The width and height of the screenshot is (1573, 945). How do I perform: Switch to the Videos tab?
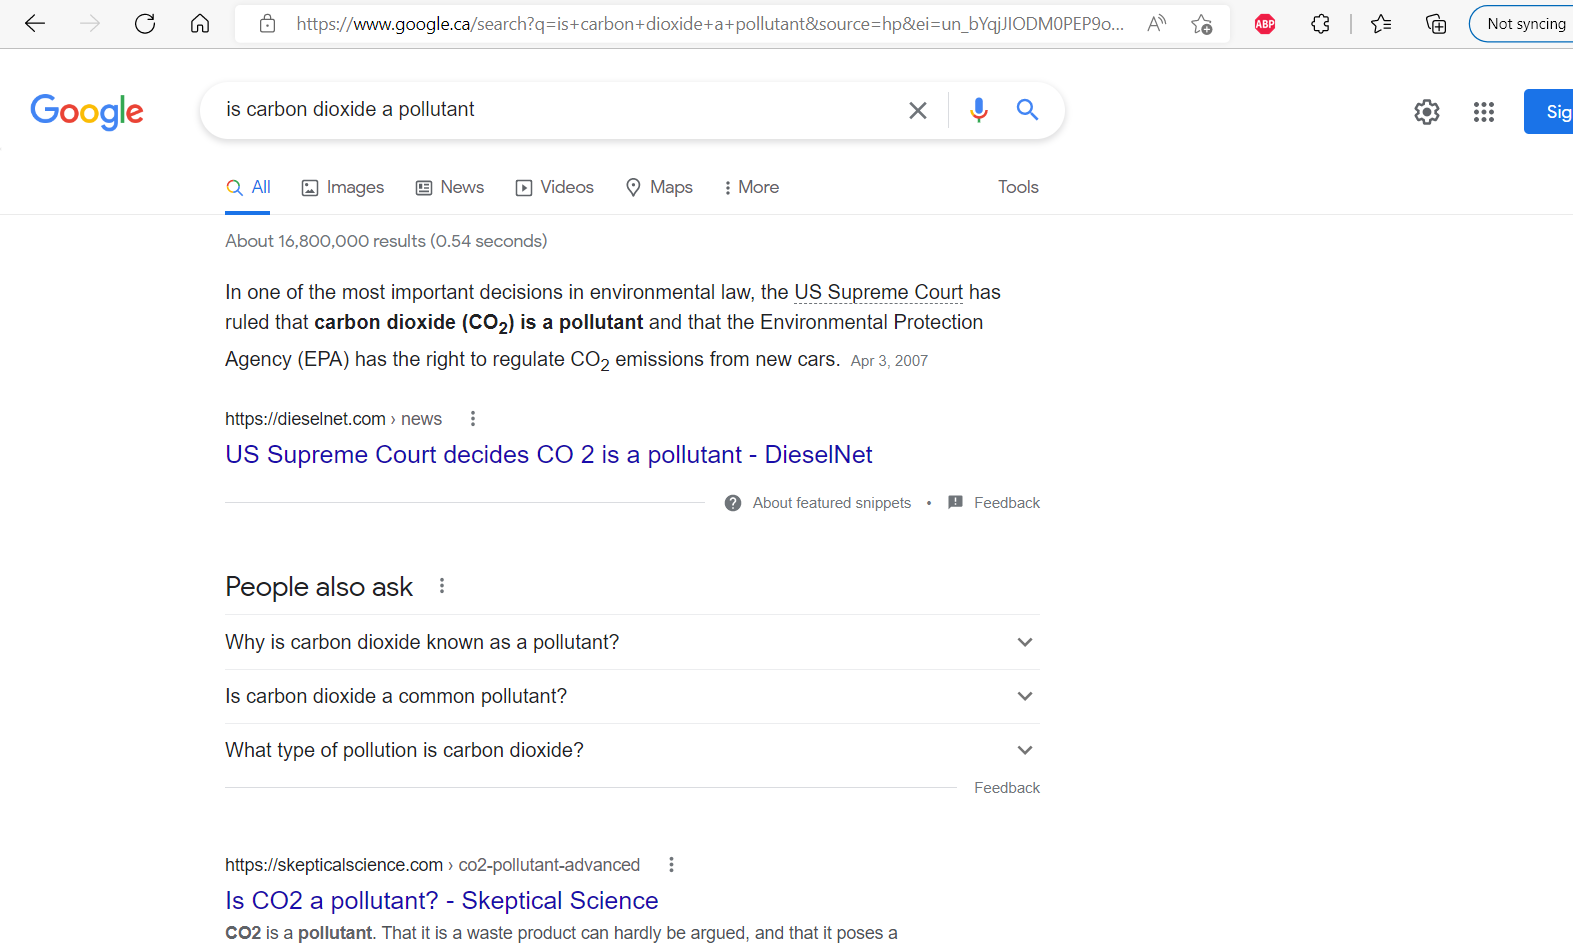[555, 187]
